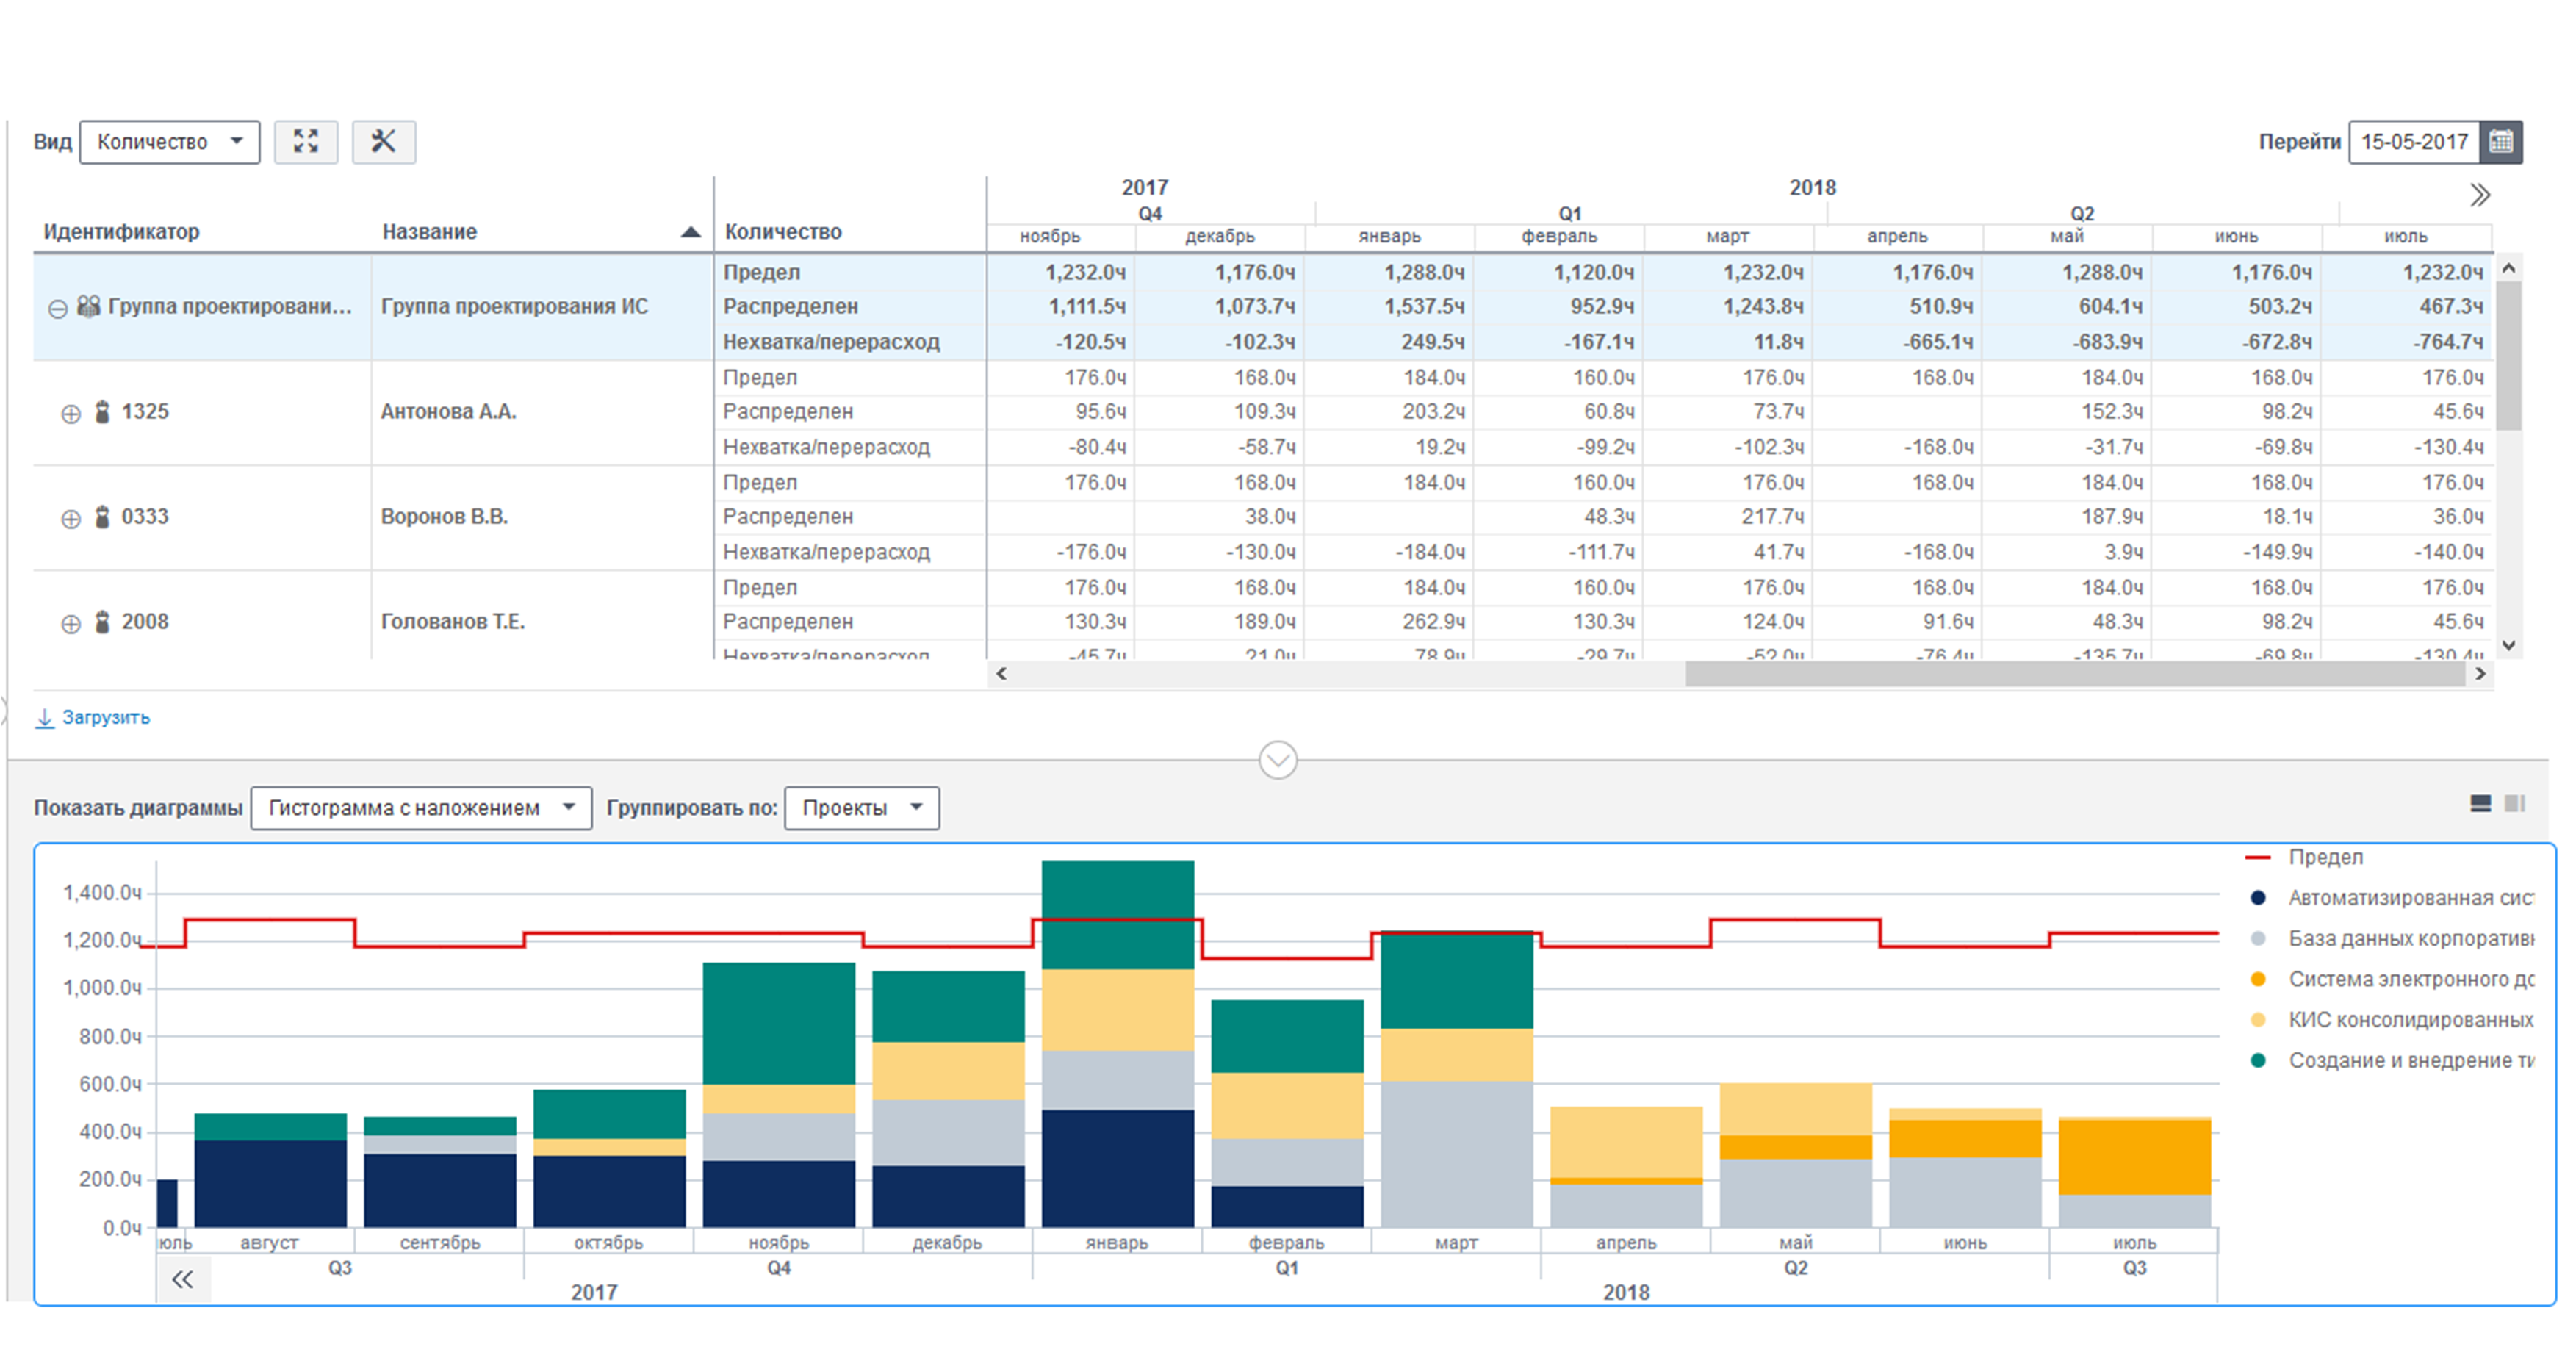Screen dimensions: 2576x1355
Task: Expand resource row 2008 Голованов Т.Е.
Action: coord(71,623)
